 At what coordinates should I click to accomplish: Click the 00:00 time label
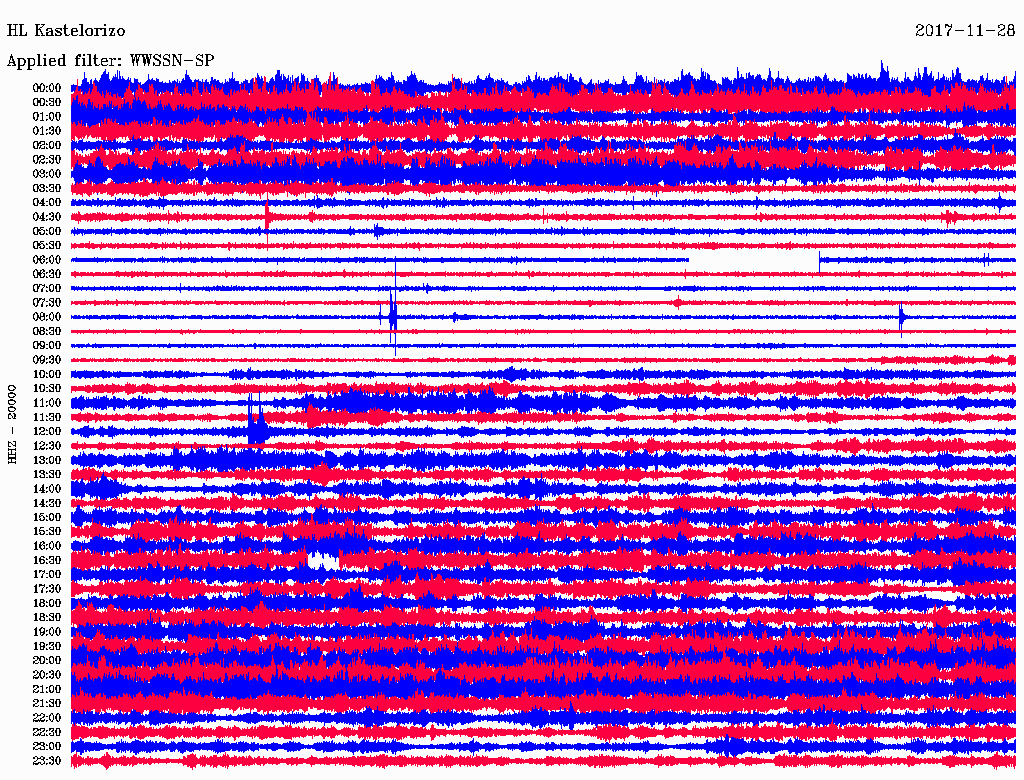47,88
